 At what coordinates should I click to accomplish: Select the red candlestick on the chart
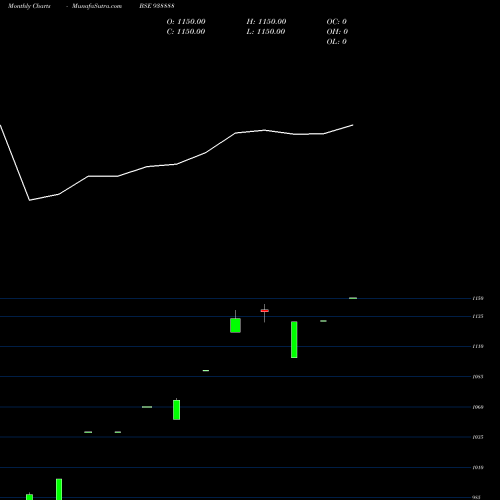point(265,311)
